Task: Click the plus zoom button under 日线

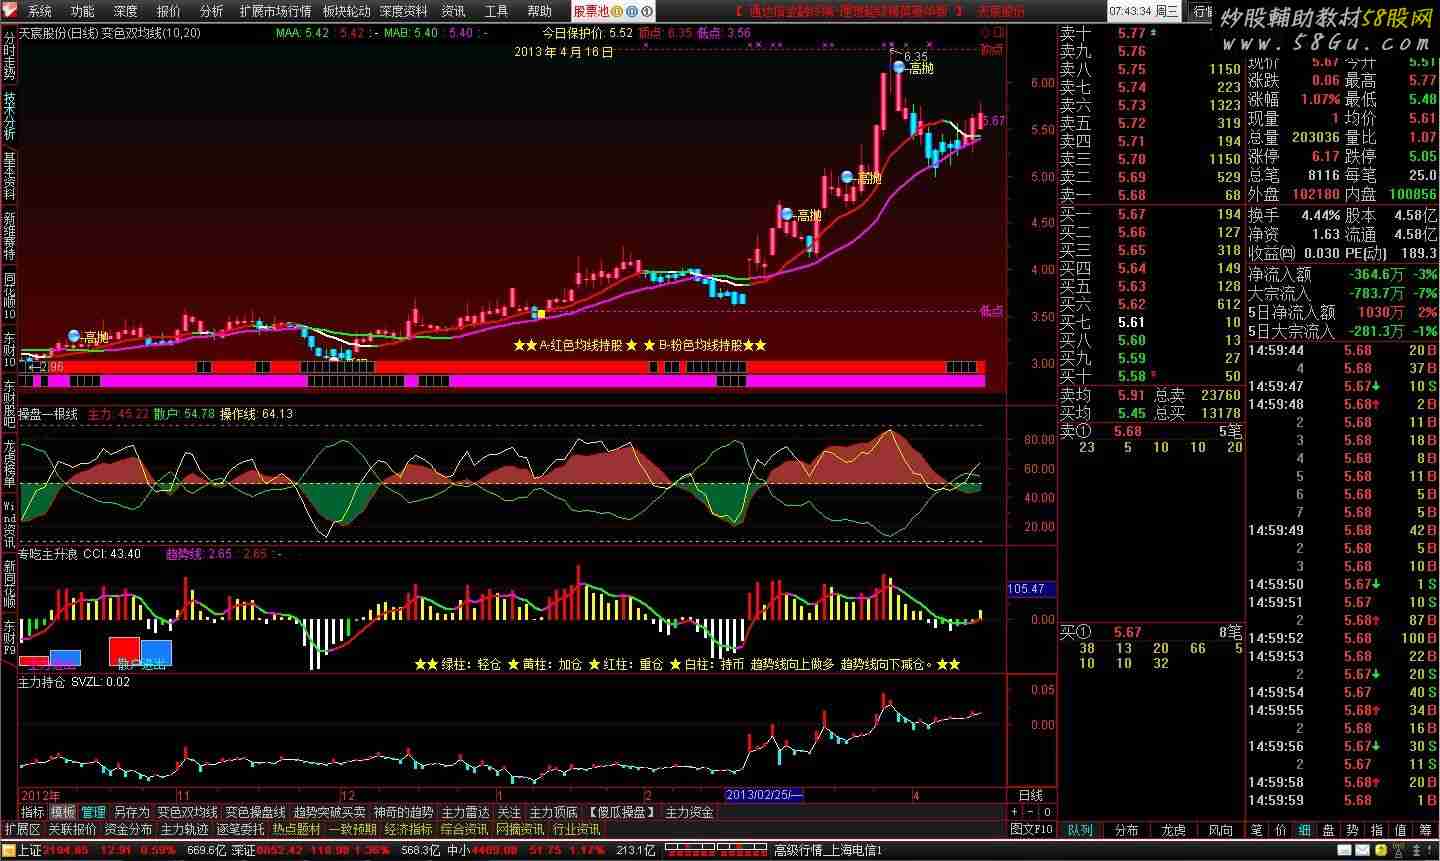Action: 1013,812
